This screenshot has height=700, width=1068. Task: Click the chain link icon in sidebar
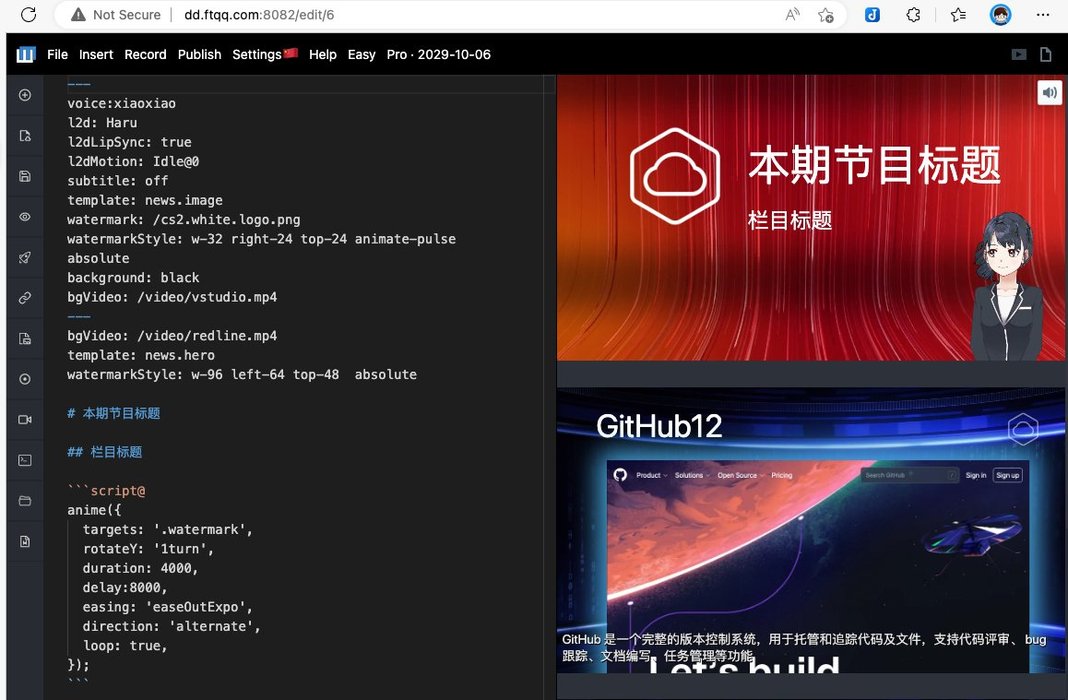(25, 298)
